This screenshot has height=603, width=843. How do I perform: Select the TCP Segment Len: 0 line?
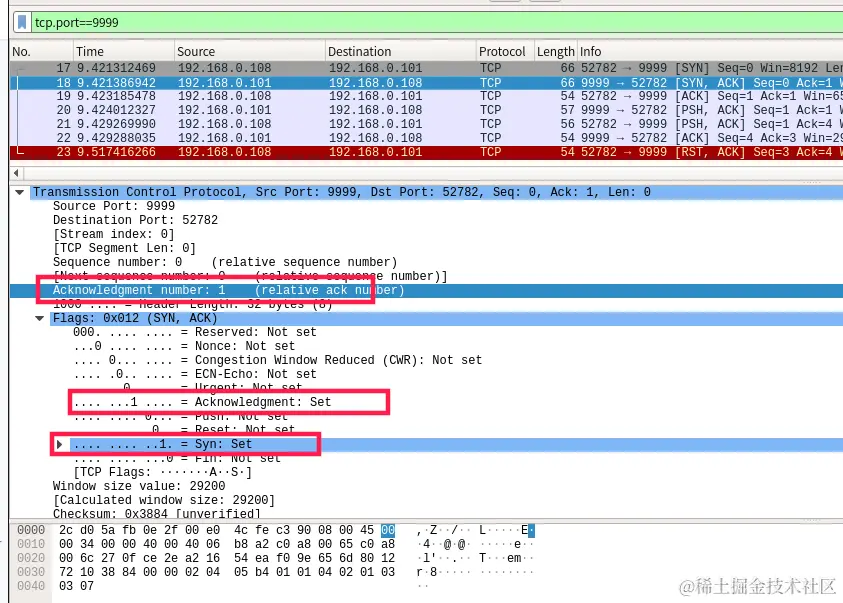124,248
